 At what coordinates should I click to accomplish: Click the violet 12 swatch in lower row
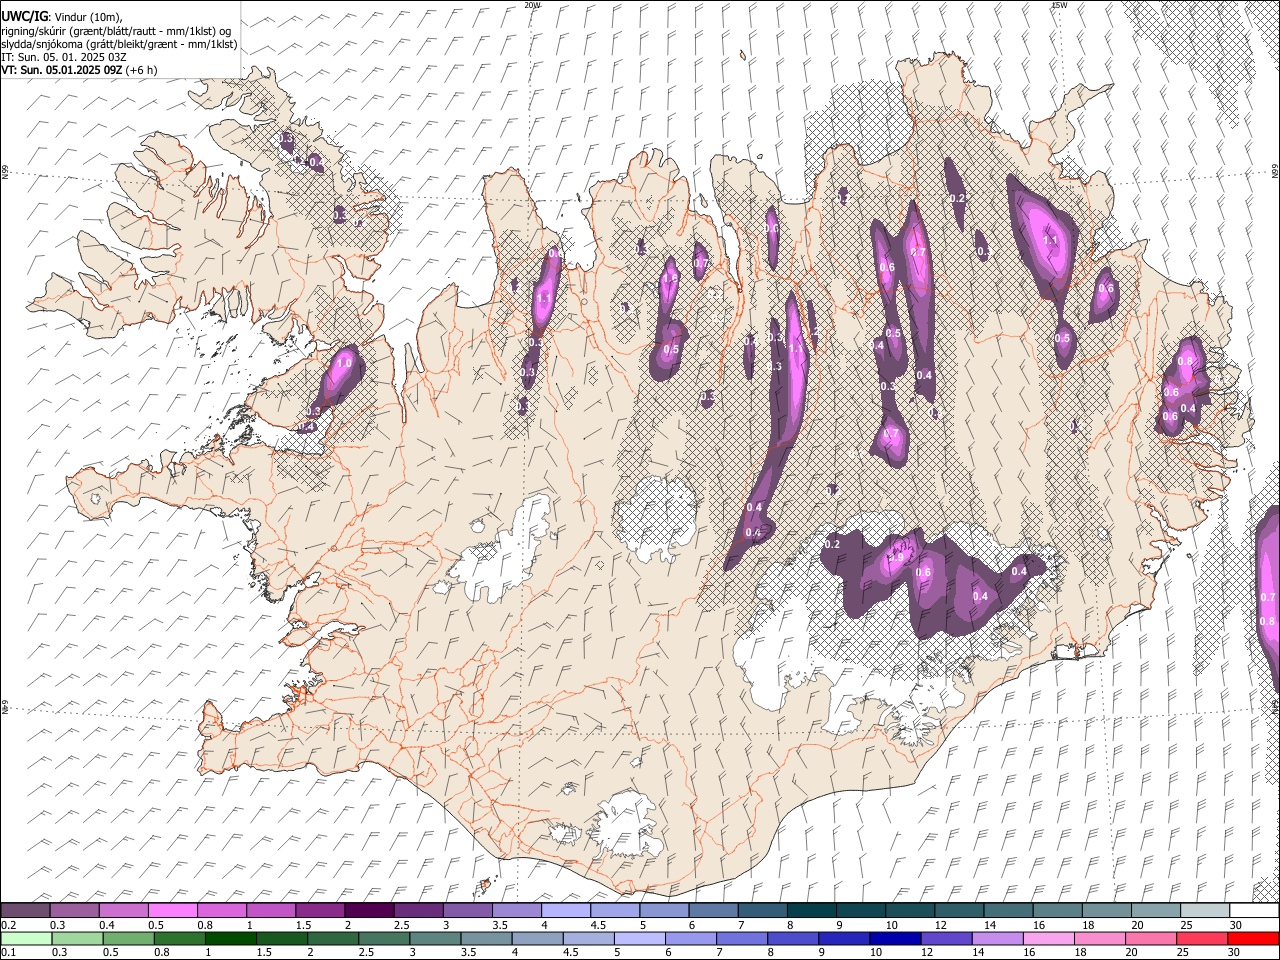946,938
